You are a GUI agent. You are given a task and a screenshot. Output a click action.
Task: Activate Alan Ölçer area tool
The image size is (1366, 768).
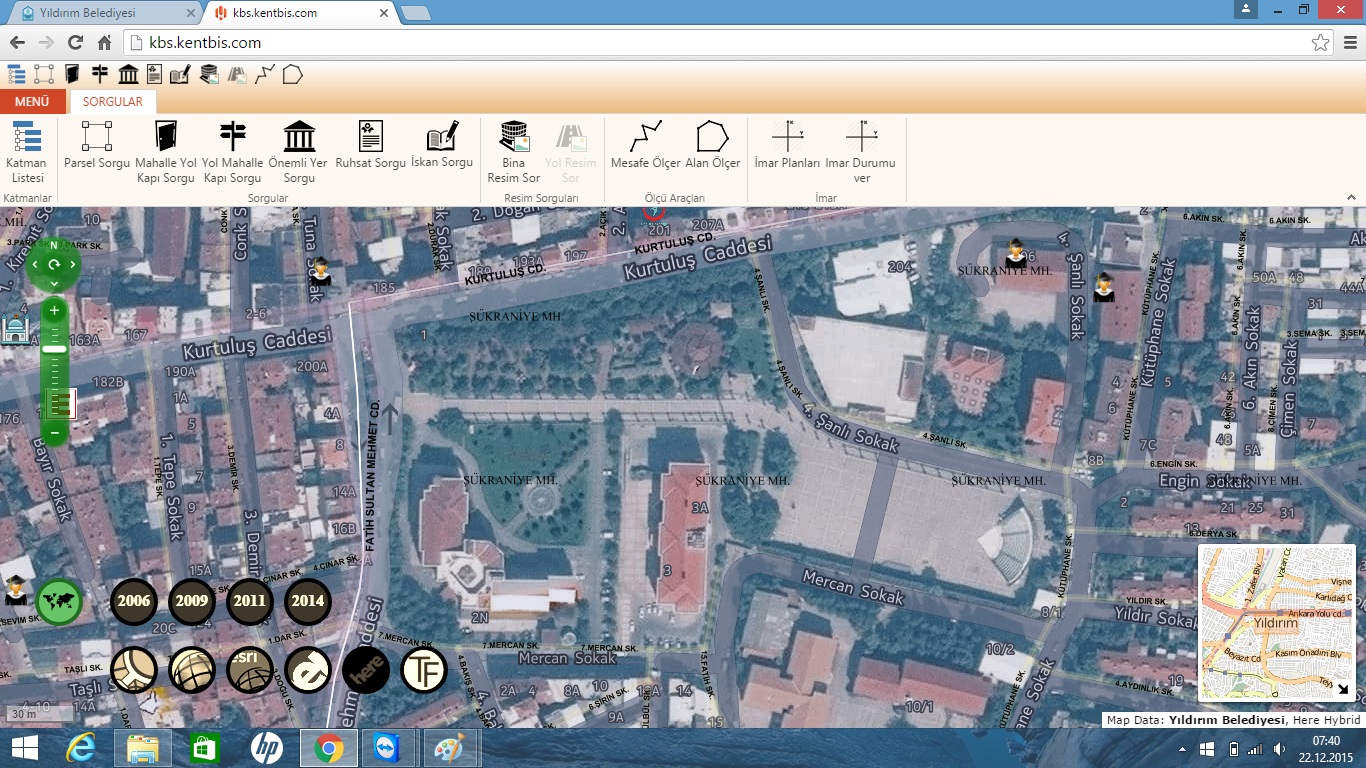pyautogui.click(x=713, y=145)
